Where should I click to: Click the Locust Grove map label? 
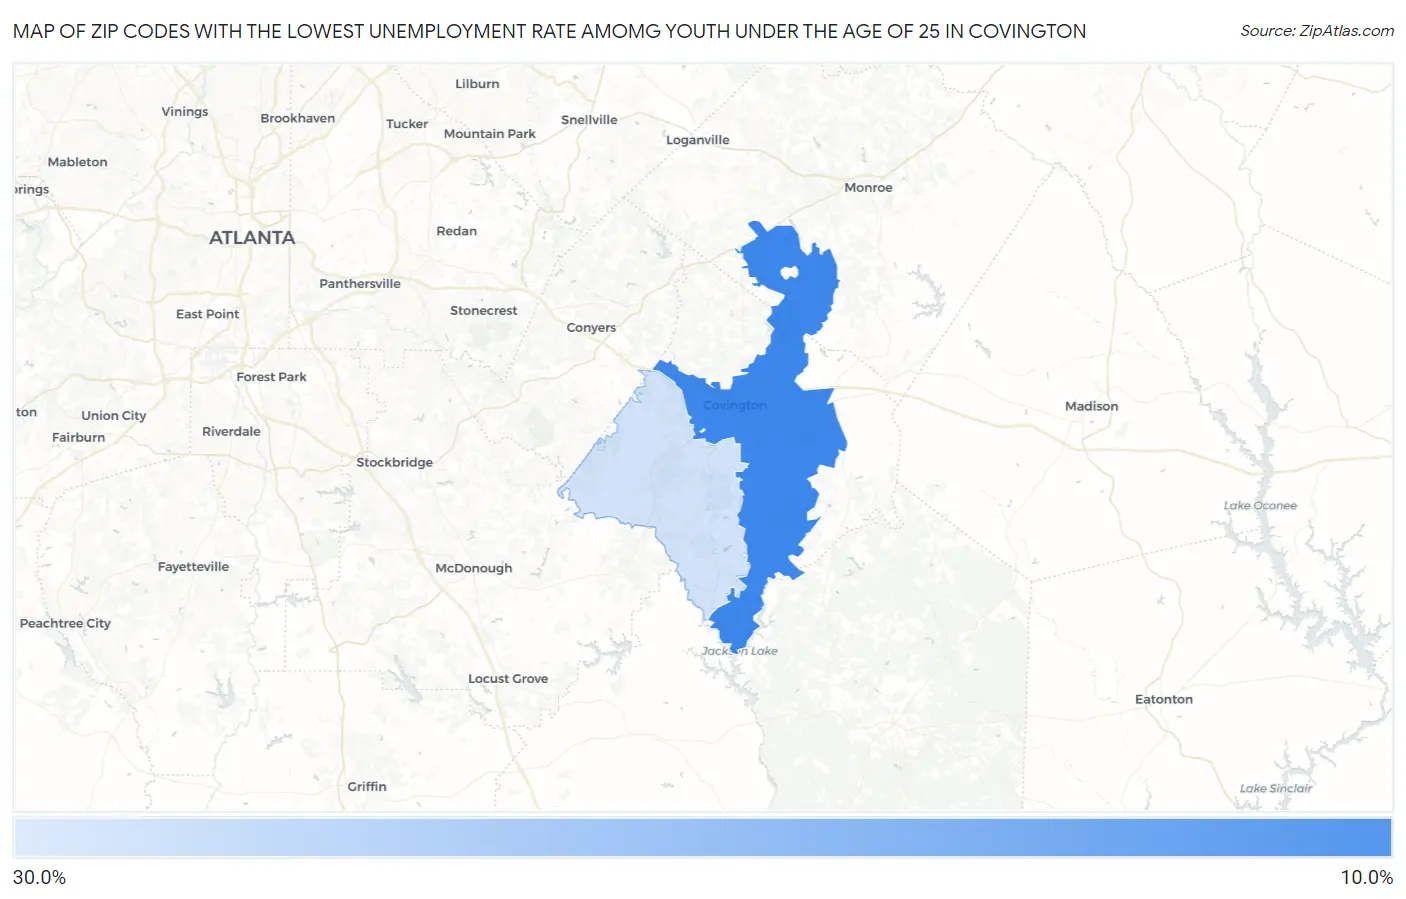(508, 679)
